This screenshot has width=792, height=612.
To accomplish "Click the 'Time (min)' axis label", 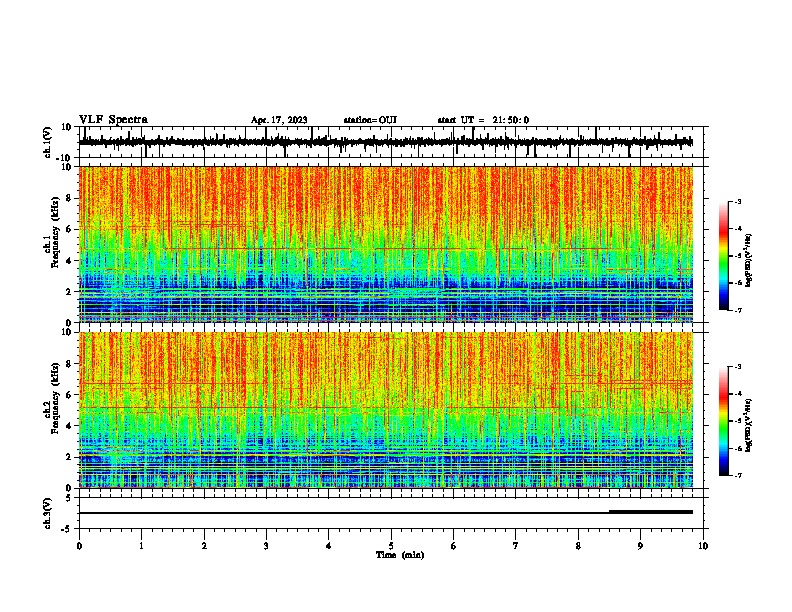I will click(x=400, y=555).
